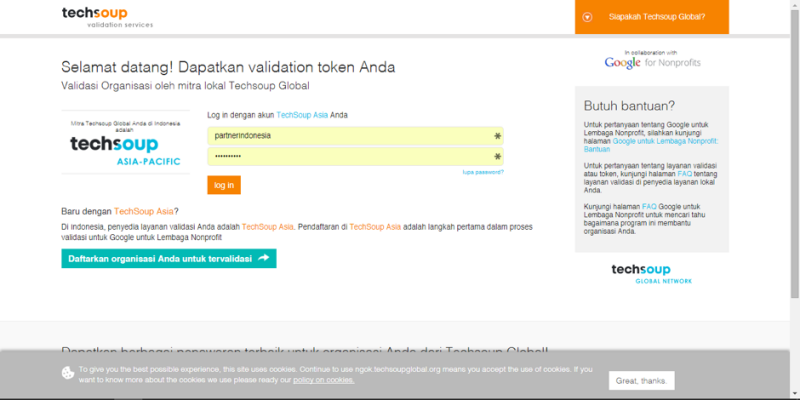Expand the Siapakah Techsoup Global dropdown arrow

587,17
